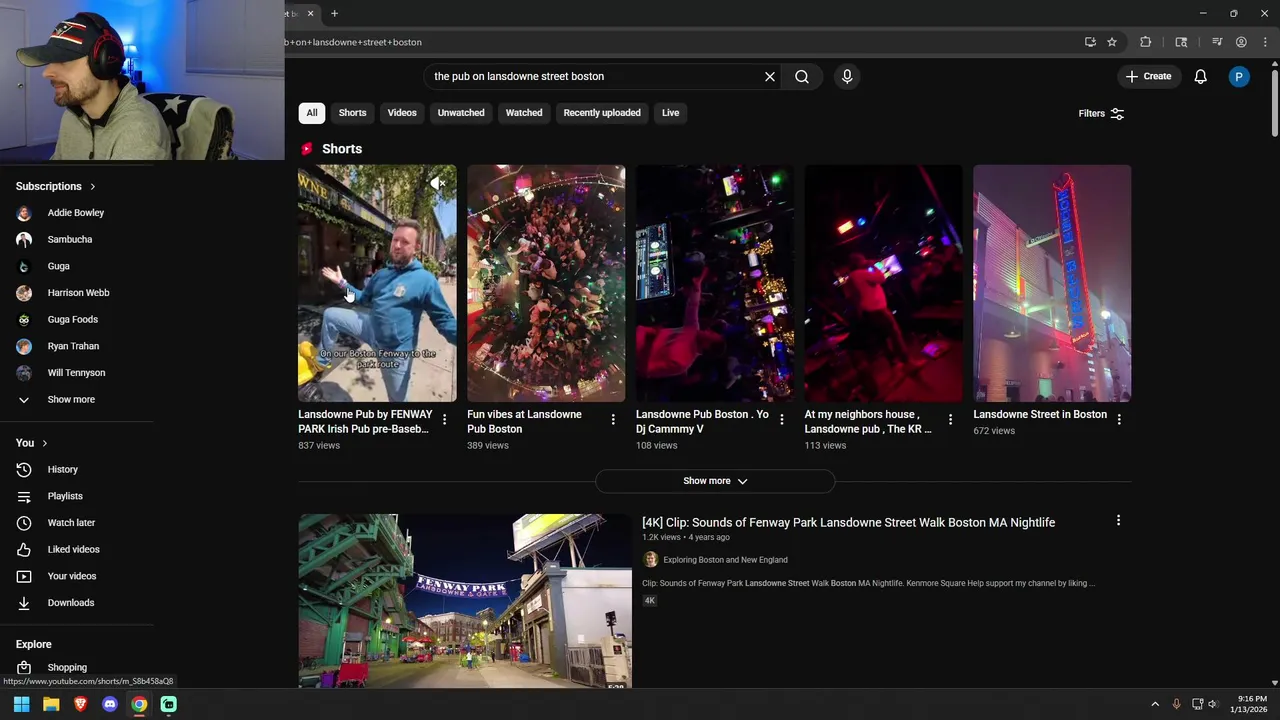Select the Live filter chip
Viewport: 1280px width, 720px height.
(x=670, y=113)
